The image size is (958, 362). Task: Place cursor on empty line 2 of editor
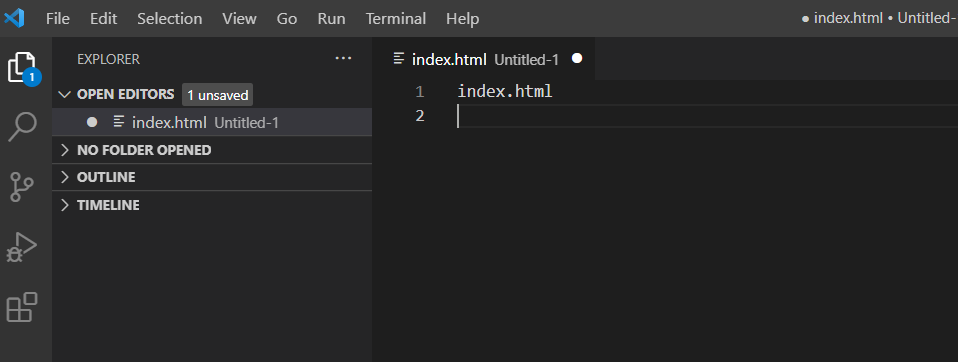[708, 115]
